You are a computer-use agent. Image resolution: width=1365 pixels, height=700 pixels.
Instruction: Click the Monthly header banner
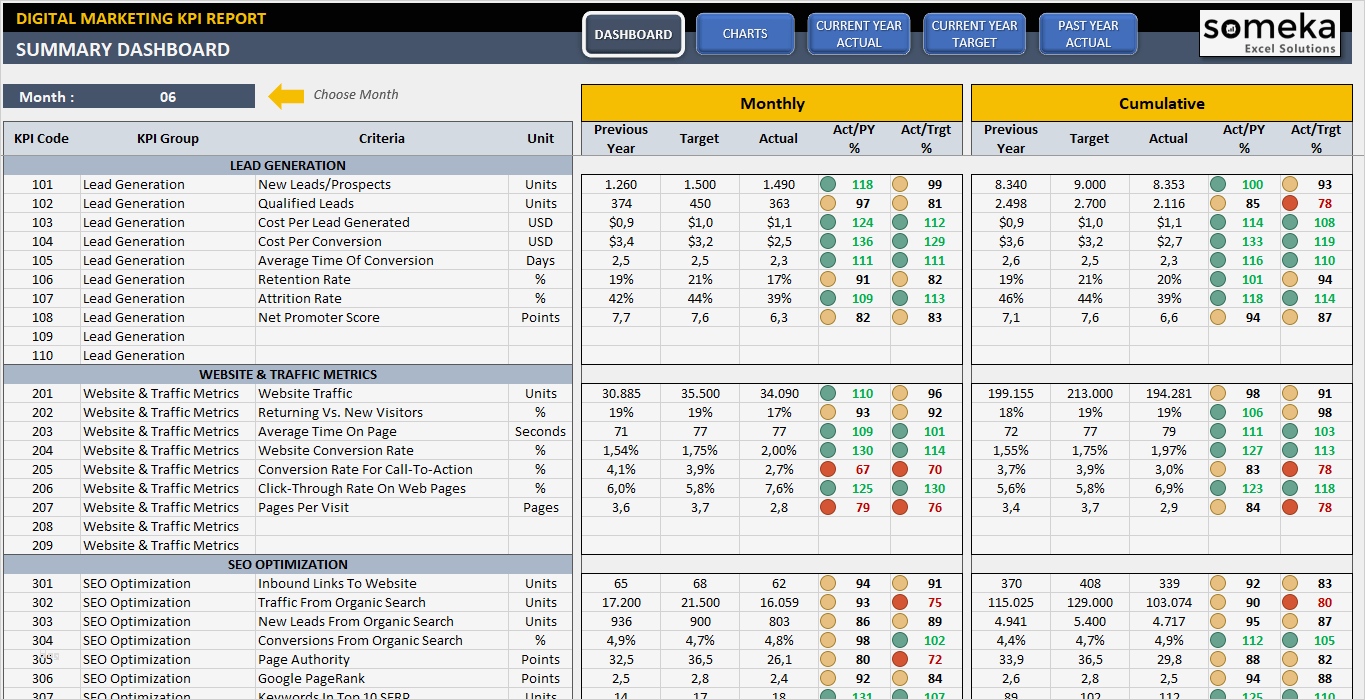(x=771, y=103)
